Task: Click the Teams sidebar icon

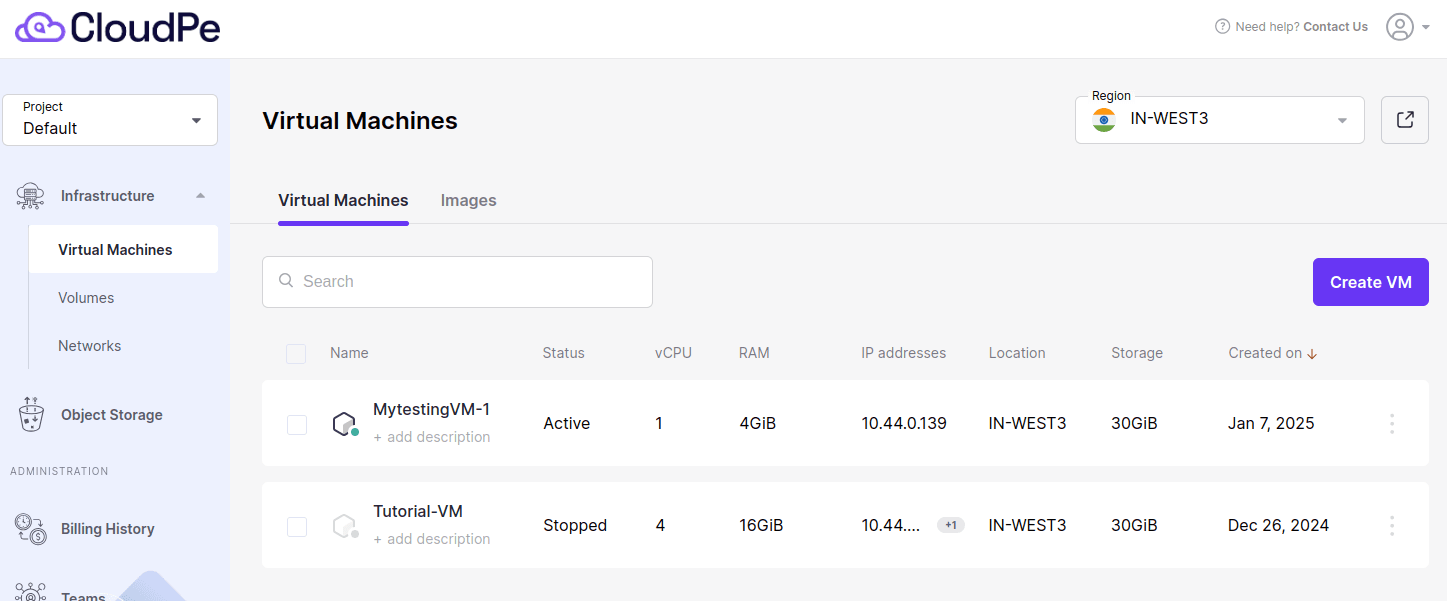Action: point(30,592)
